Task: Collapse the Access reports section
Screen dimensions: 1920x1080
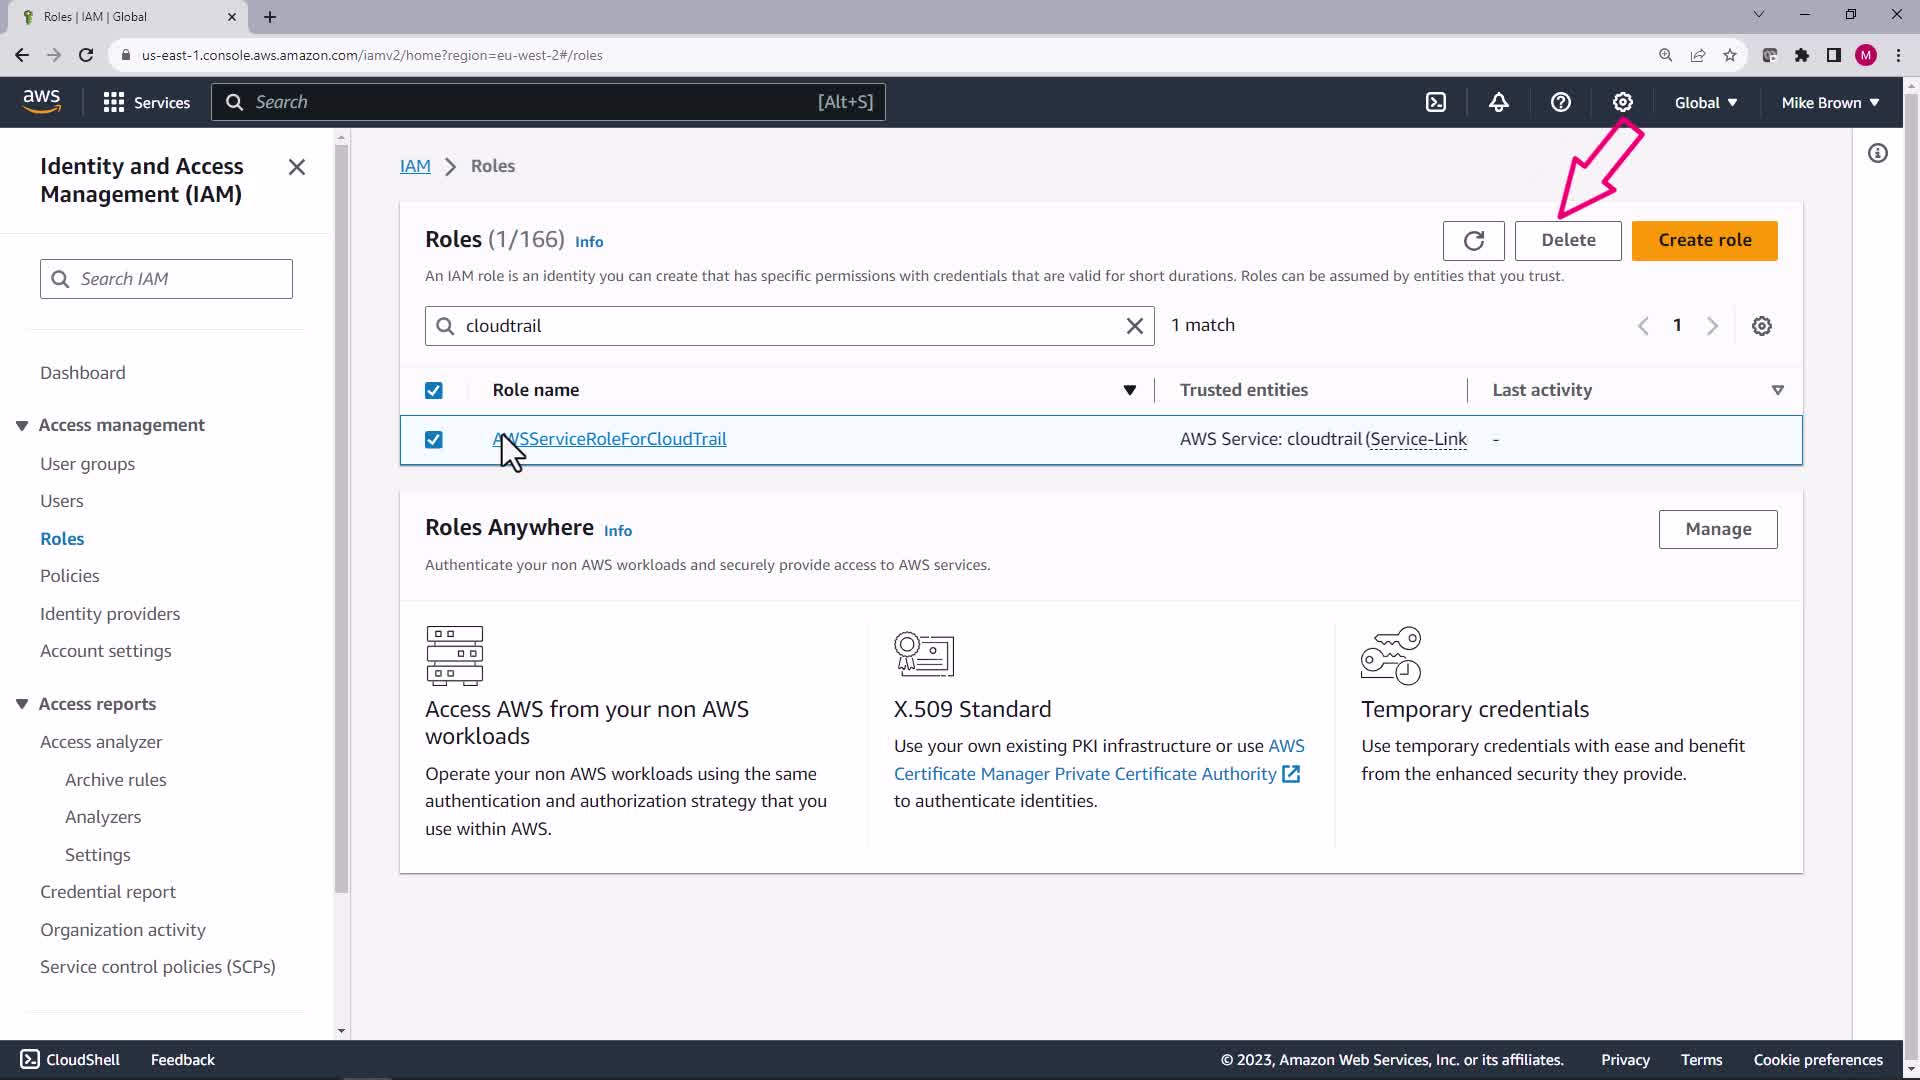Action: [x=22, y=704]
